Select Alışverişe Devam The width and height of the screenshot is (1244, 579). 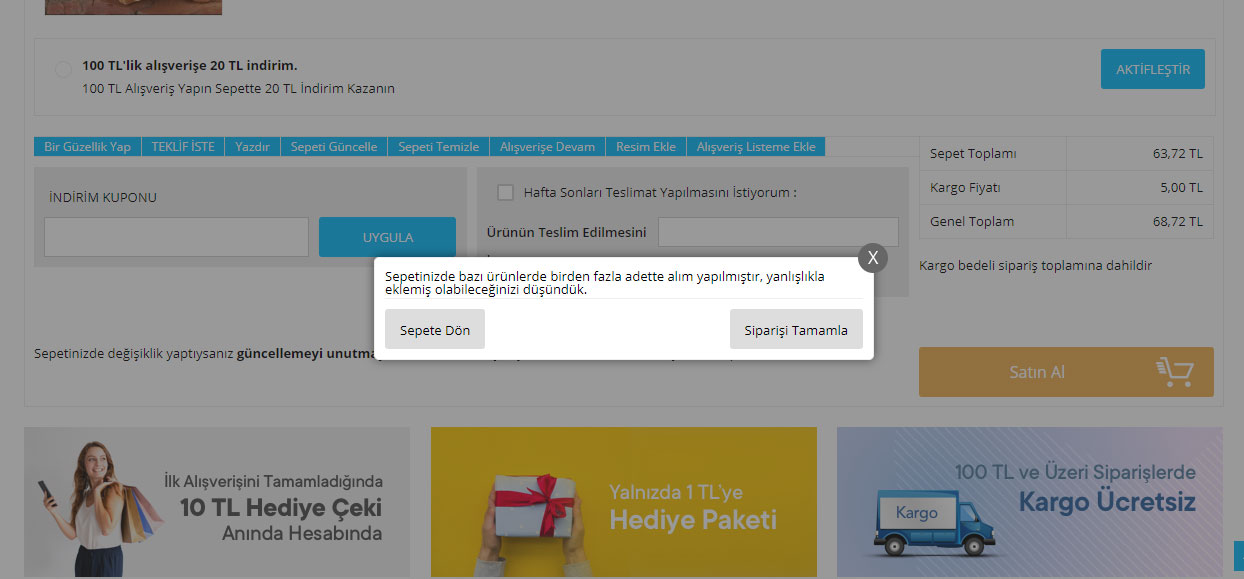548,146
